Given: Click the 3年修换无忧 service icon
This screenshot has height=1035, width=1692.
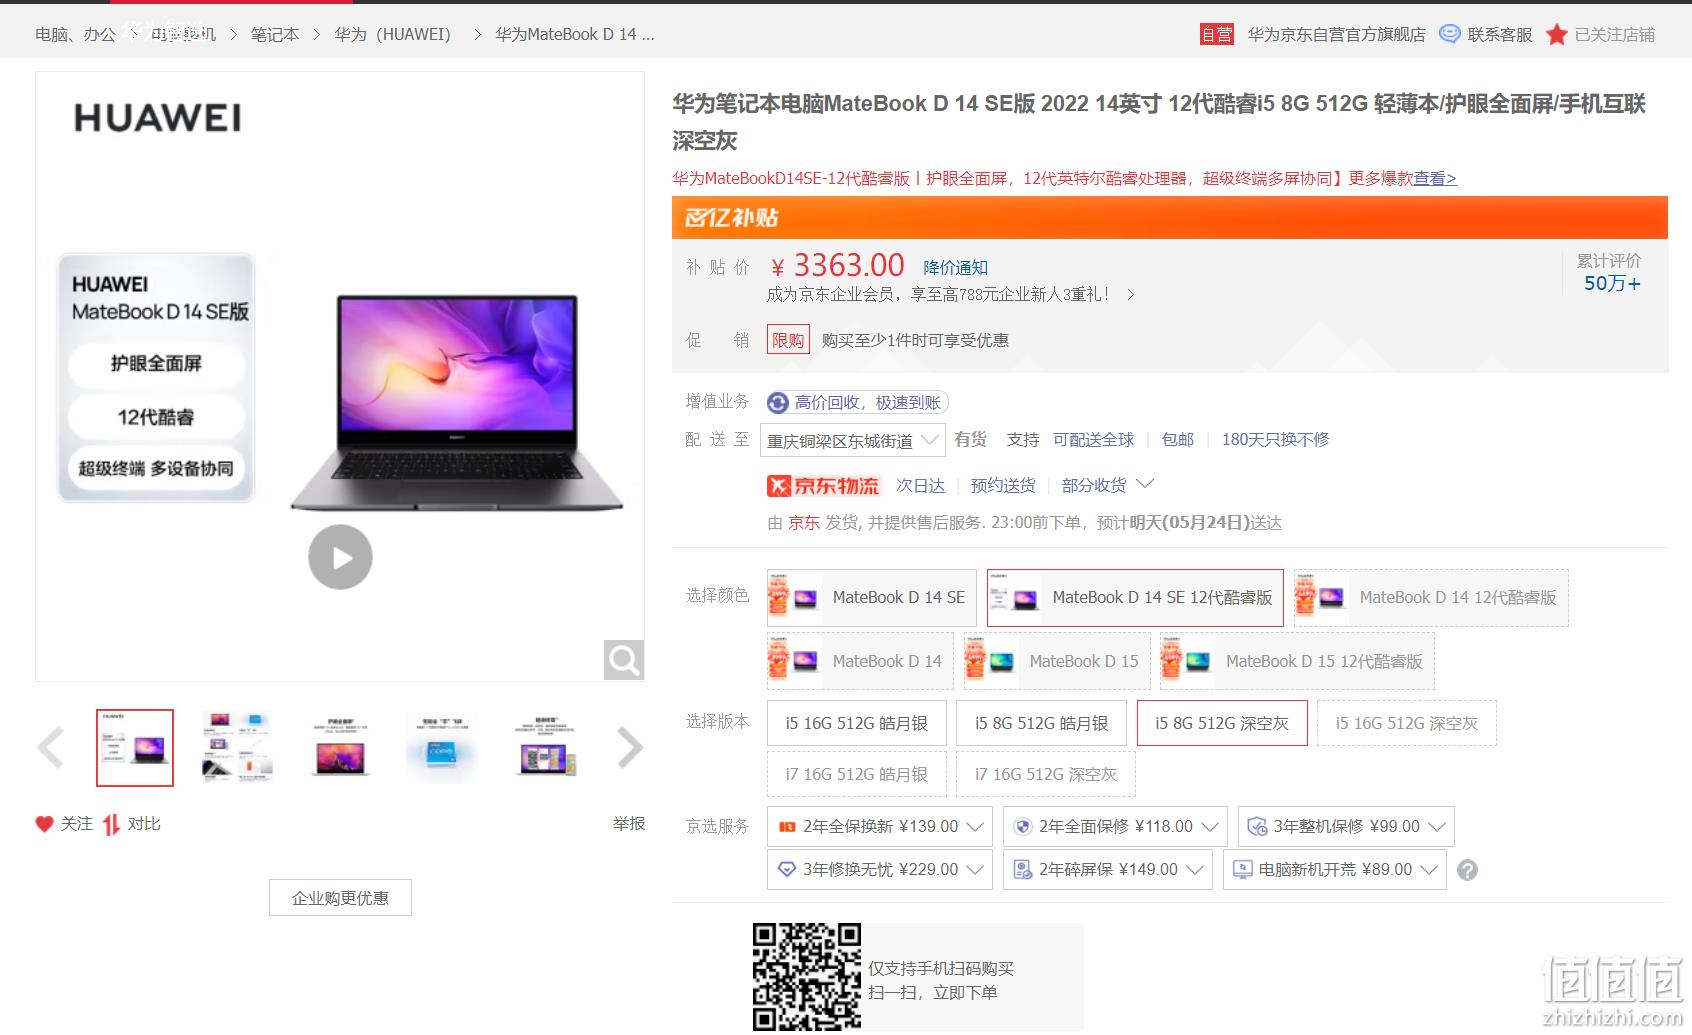Looking at the screenshot, I should tap(787, 870).
